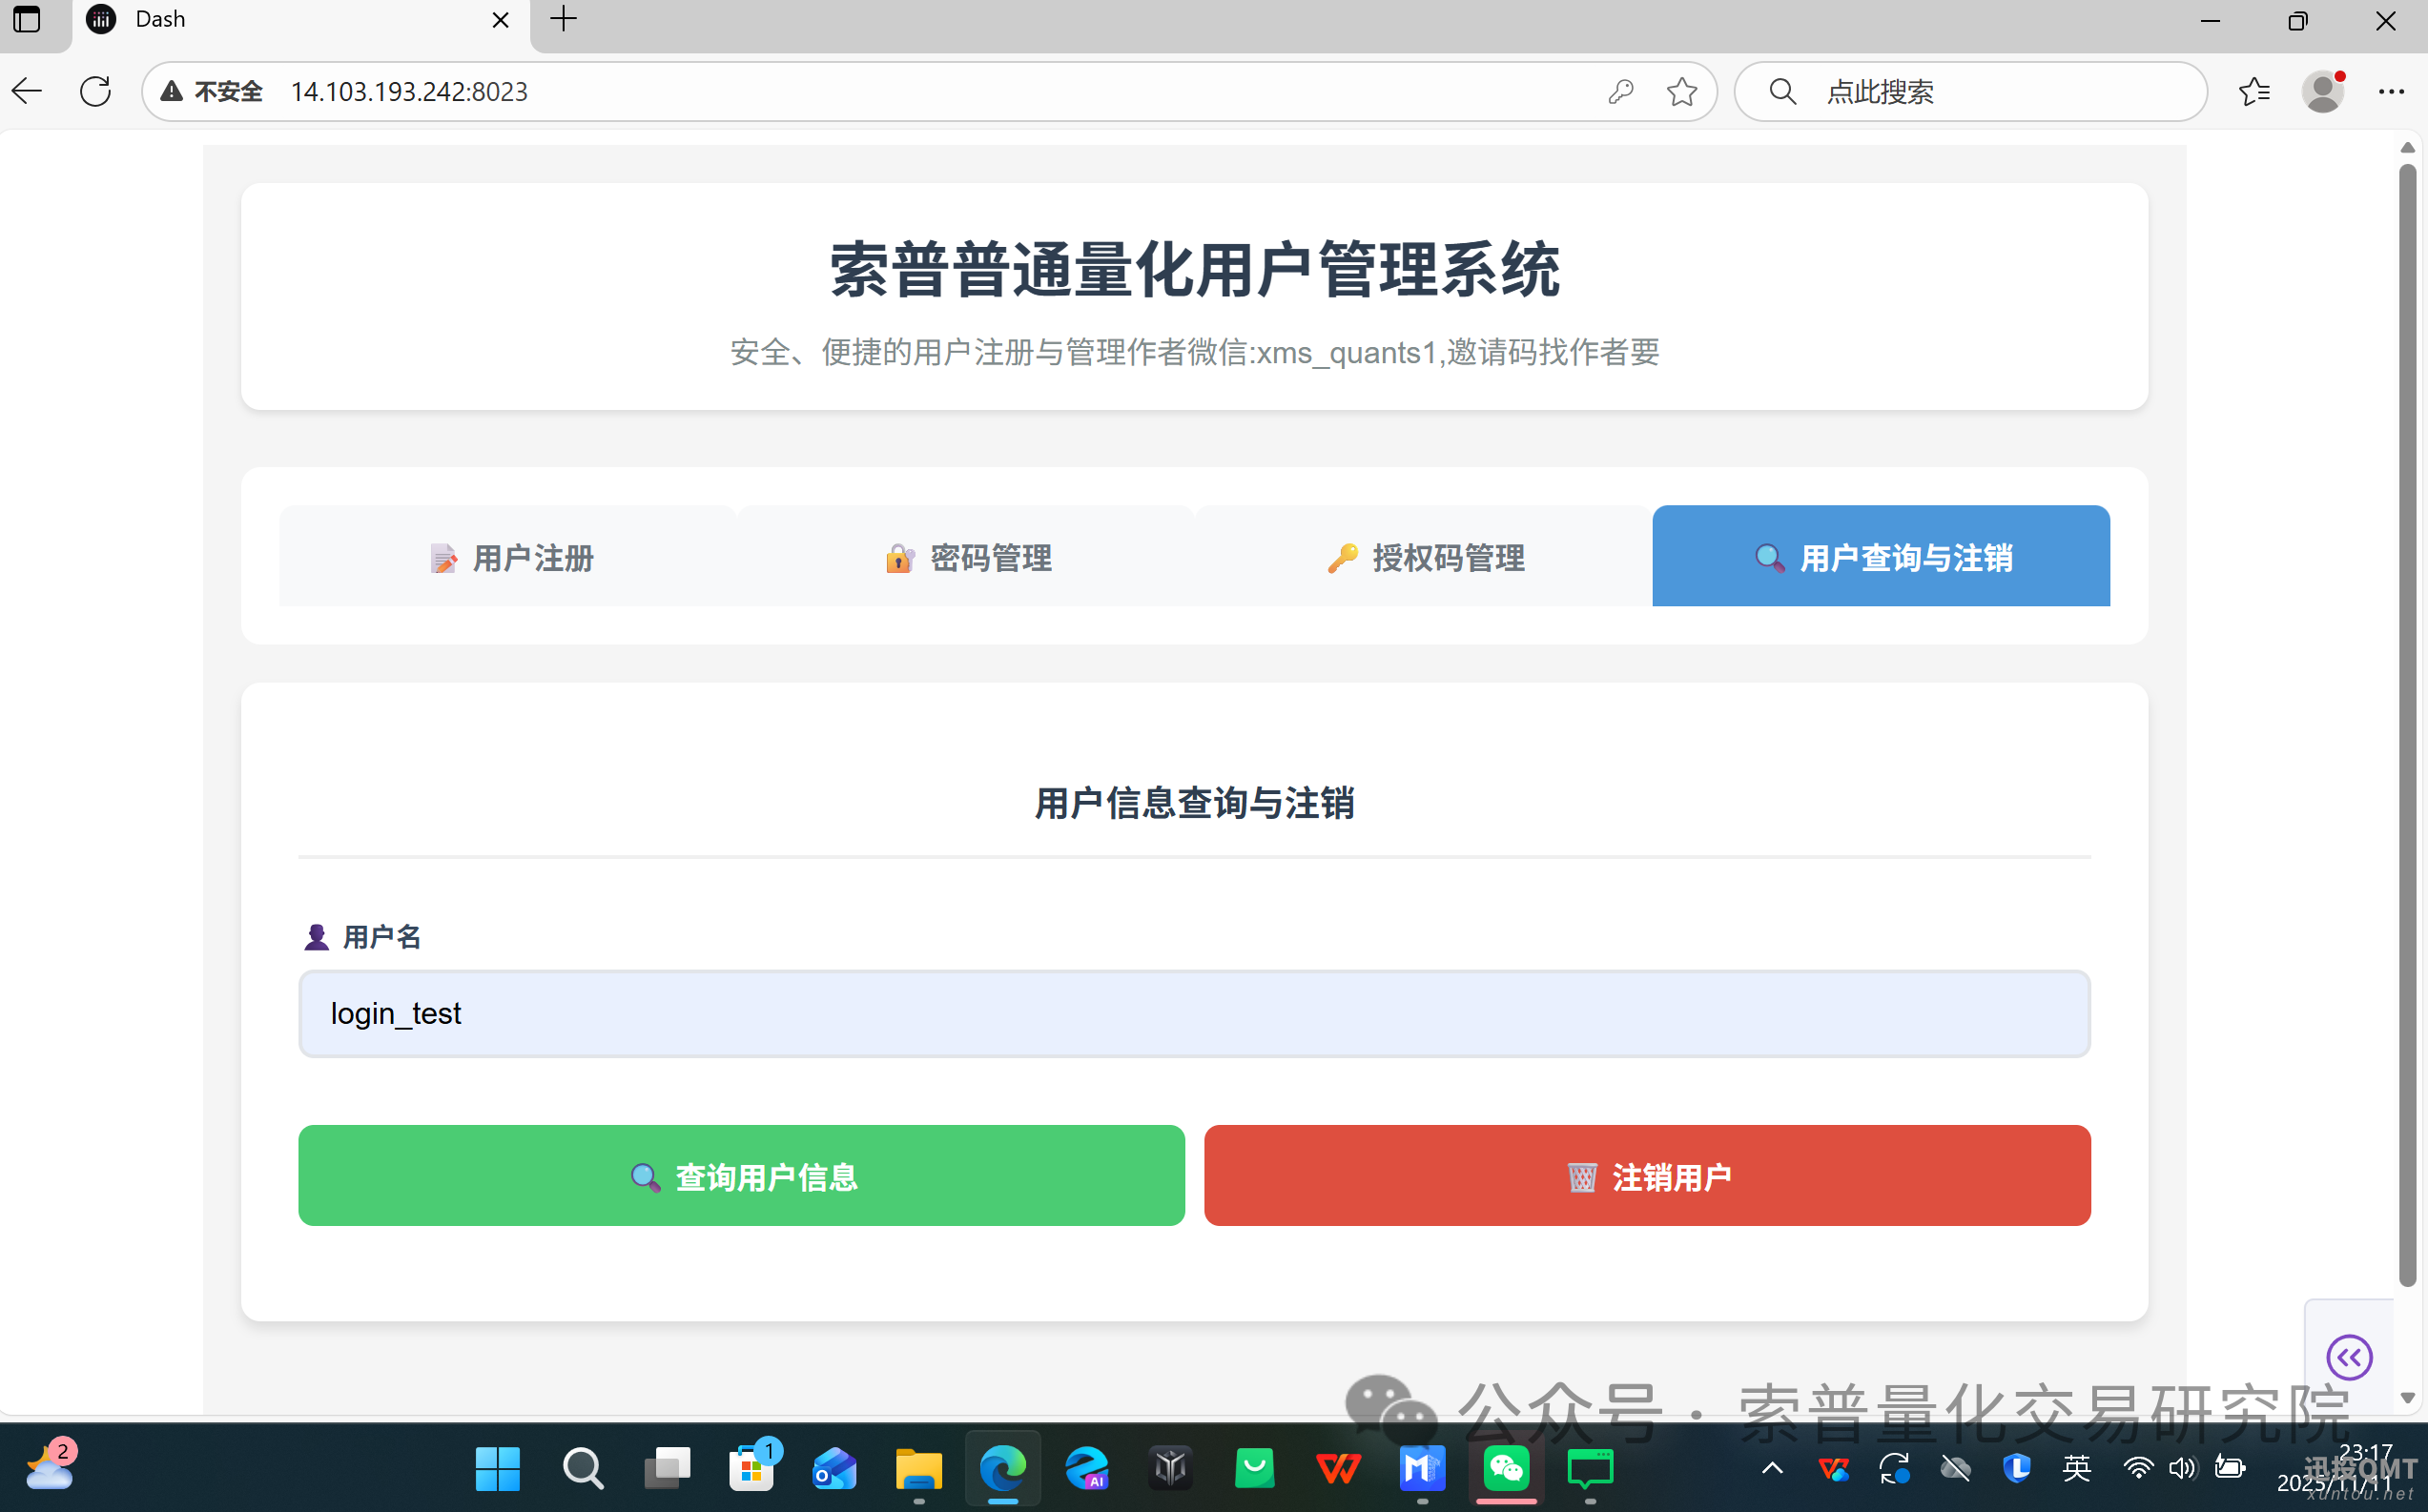Viewport: 2428px width, 1512px height.
Task: Expand the sidebar double-chevron button
Action: click(2348, 1357)
